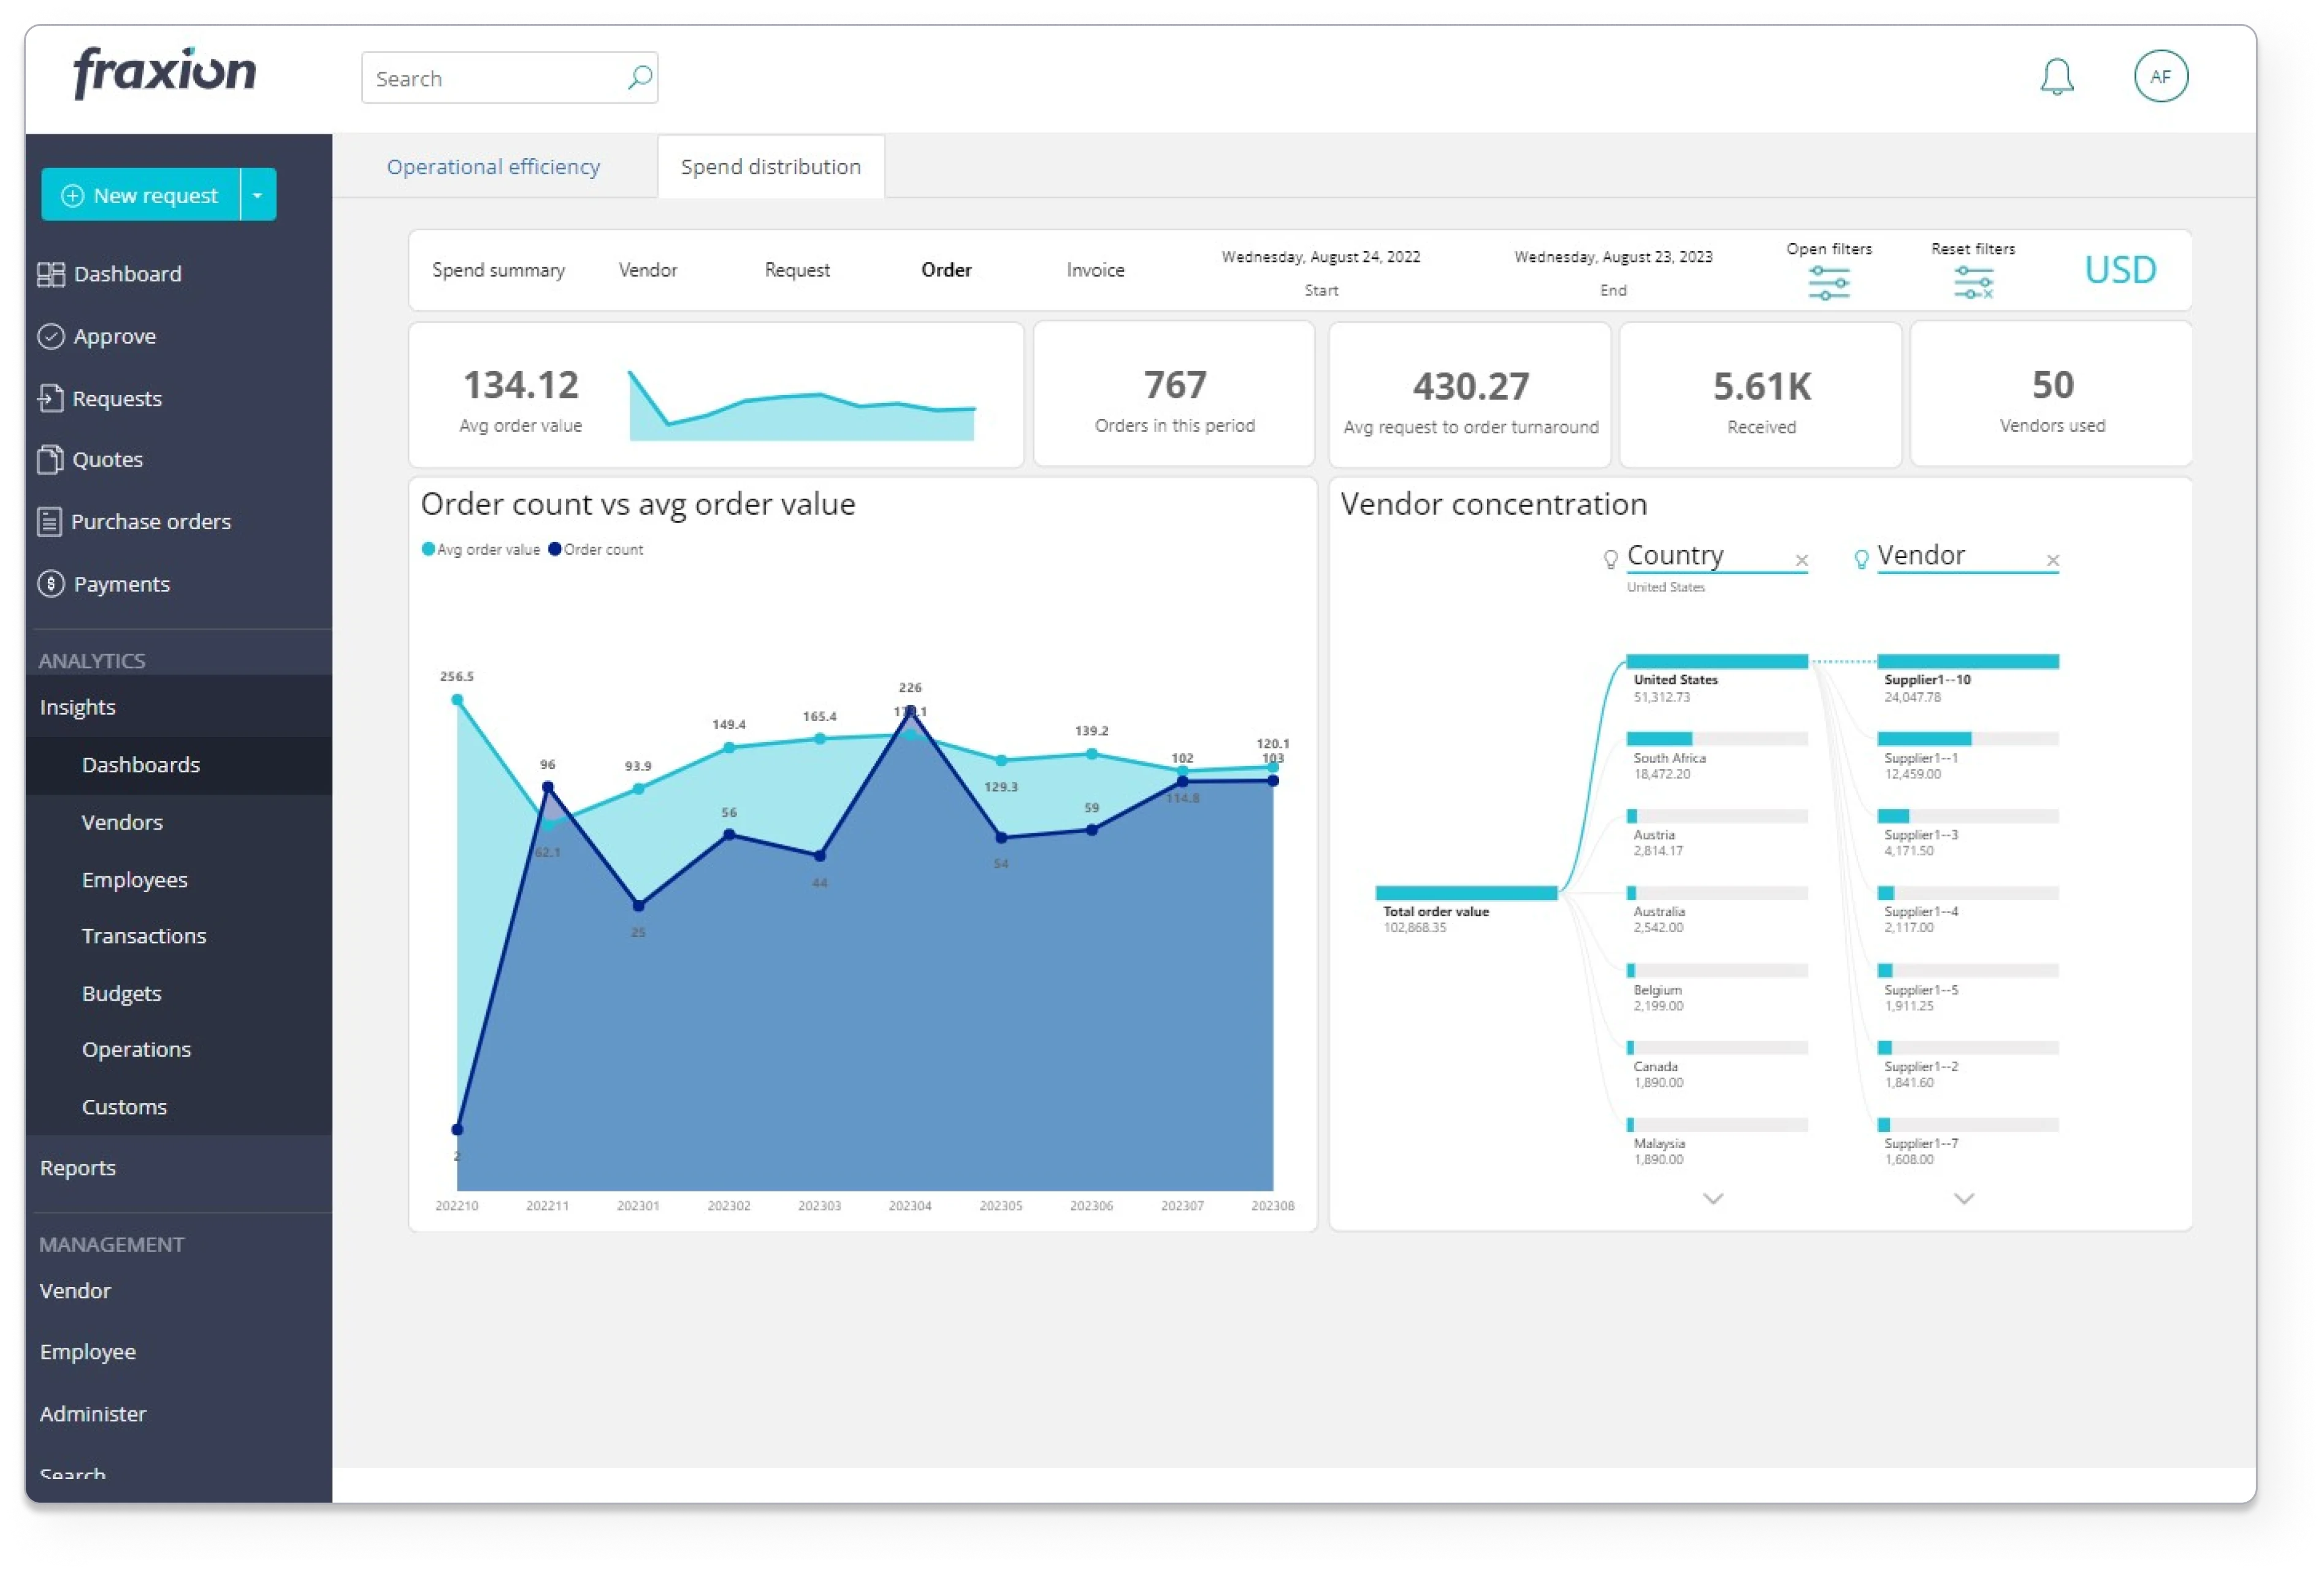Click the Requests sidebar icon
The height and width of the screenshot is (1571, 2324).
point(51,398)
